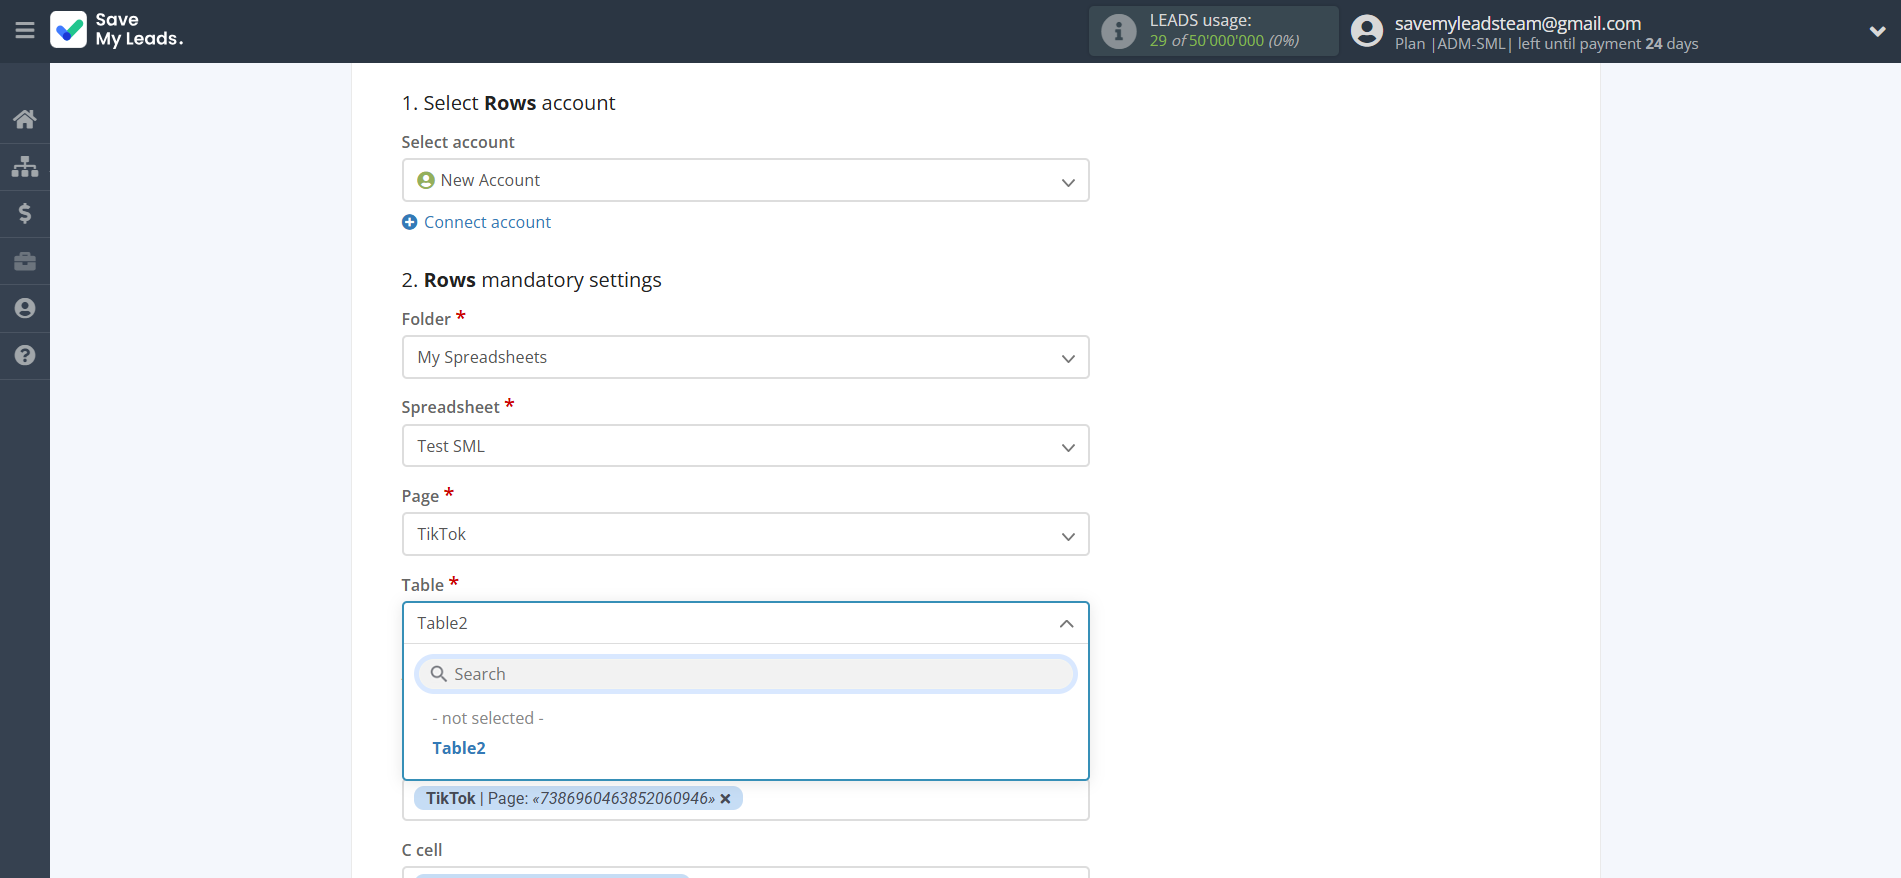This screenshot has height=878, width=1901.
Task: Open help question mark icon
Action: point(25,355)
